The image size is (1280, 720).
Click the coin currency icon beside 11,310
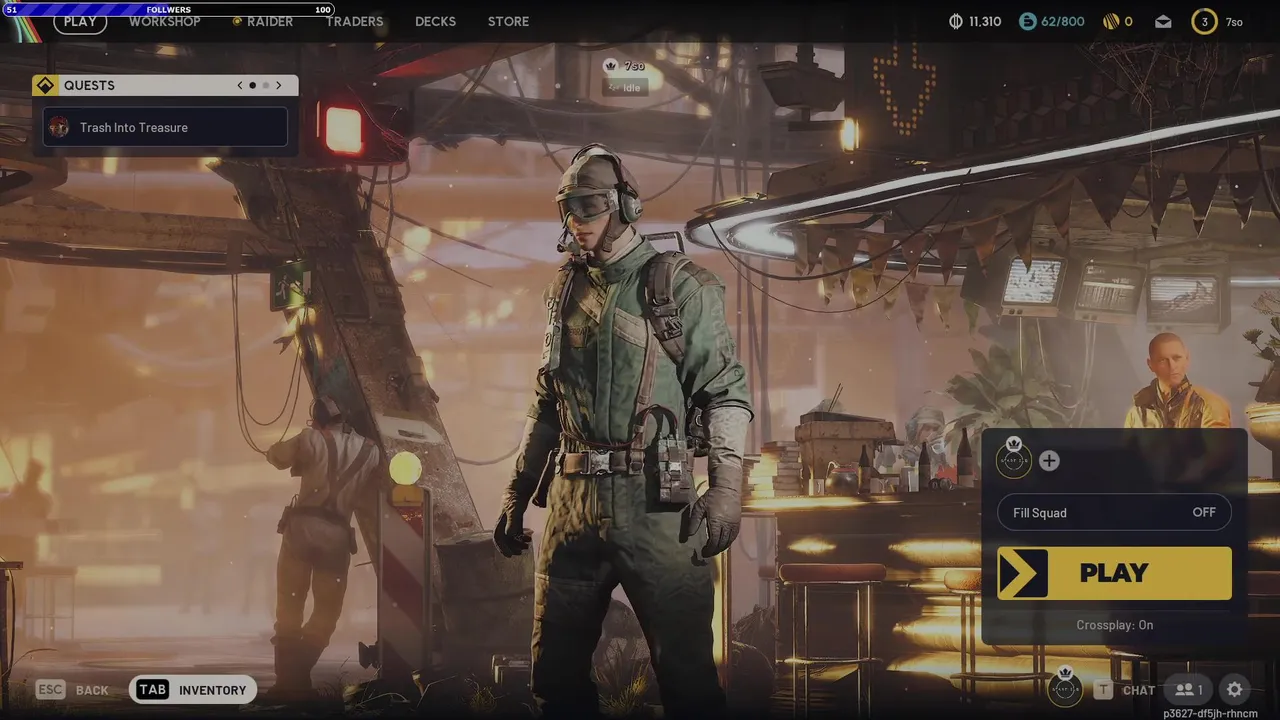956,21
